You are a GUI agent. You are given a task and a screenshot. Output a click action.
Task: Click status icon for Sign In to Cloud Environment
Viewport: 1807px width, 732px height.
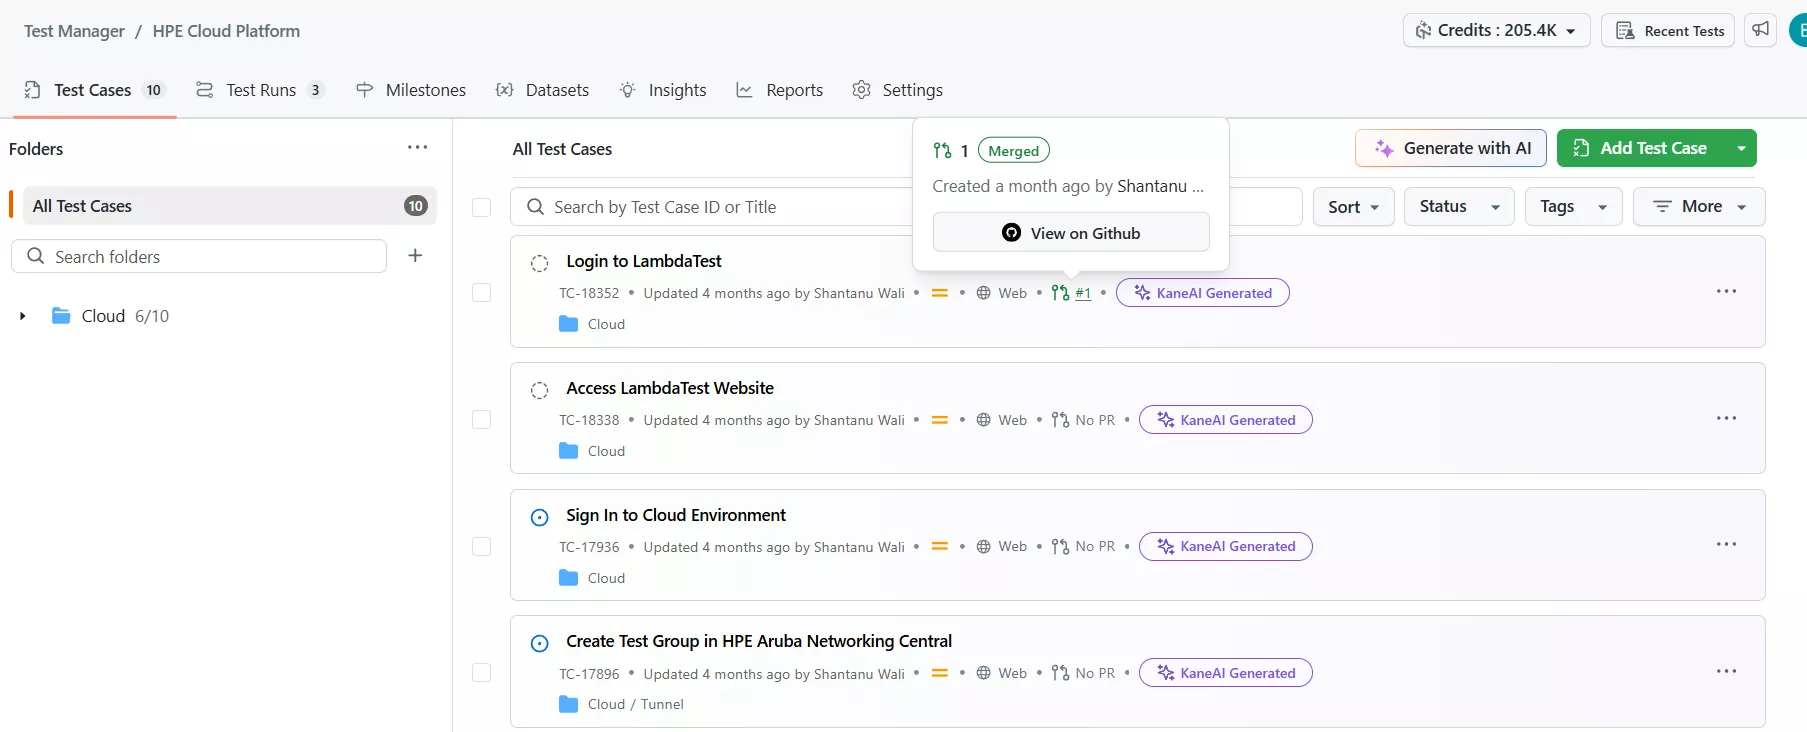pos(539,517)
